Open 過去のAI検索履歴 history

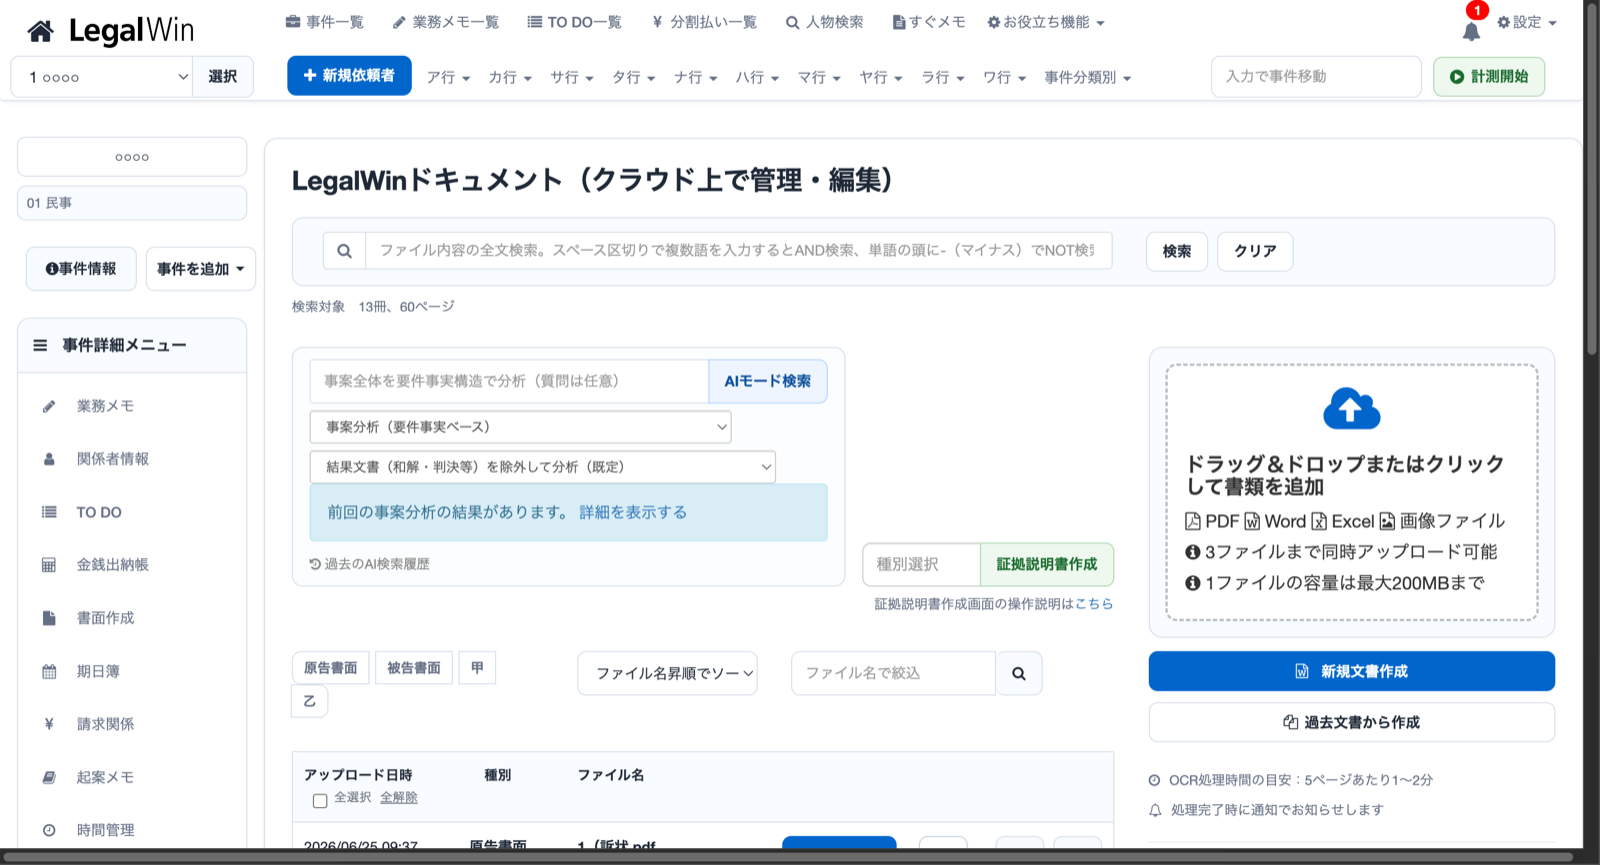point(370,564)
